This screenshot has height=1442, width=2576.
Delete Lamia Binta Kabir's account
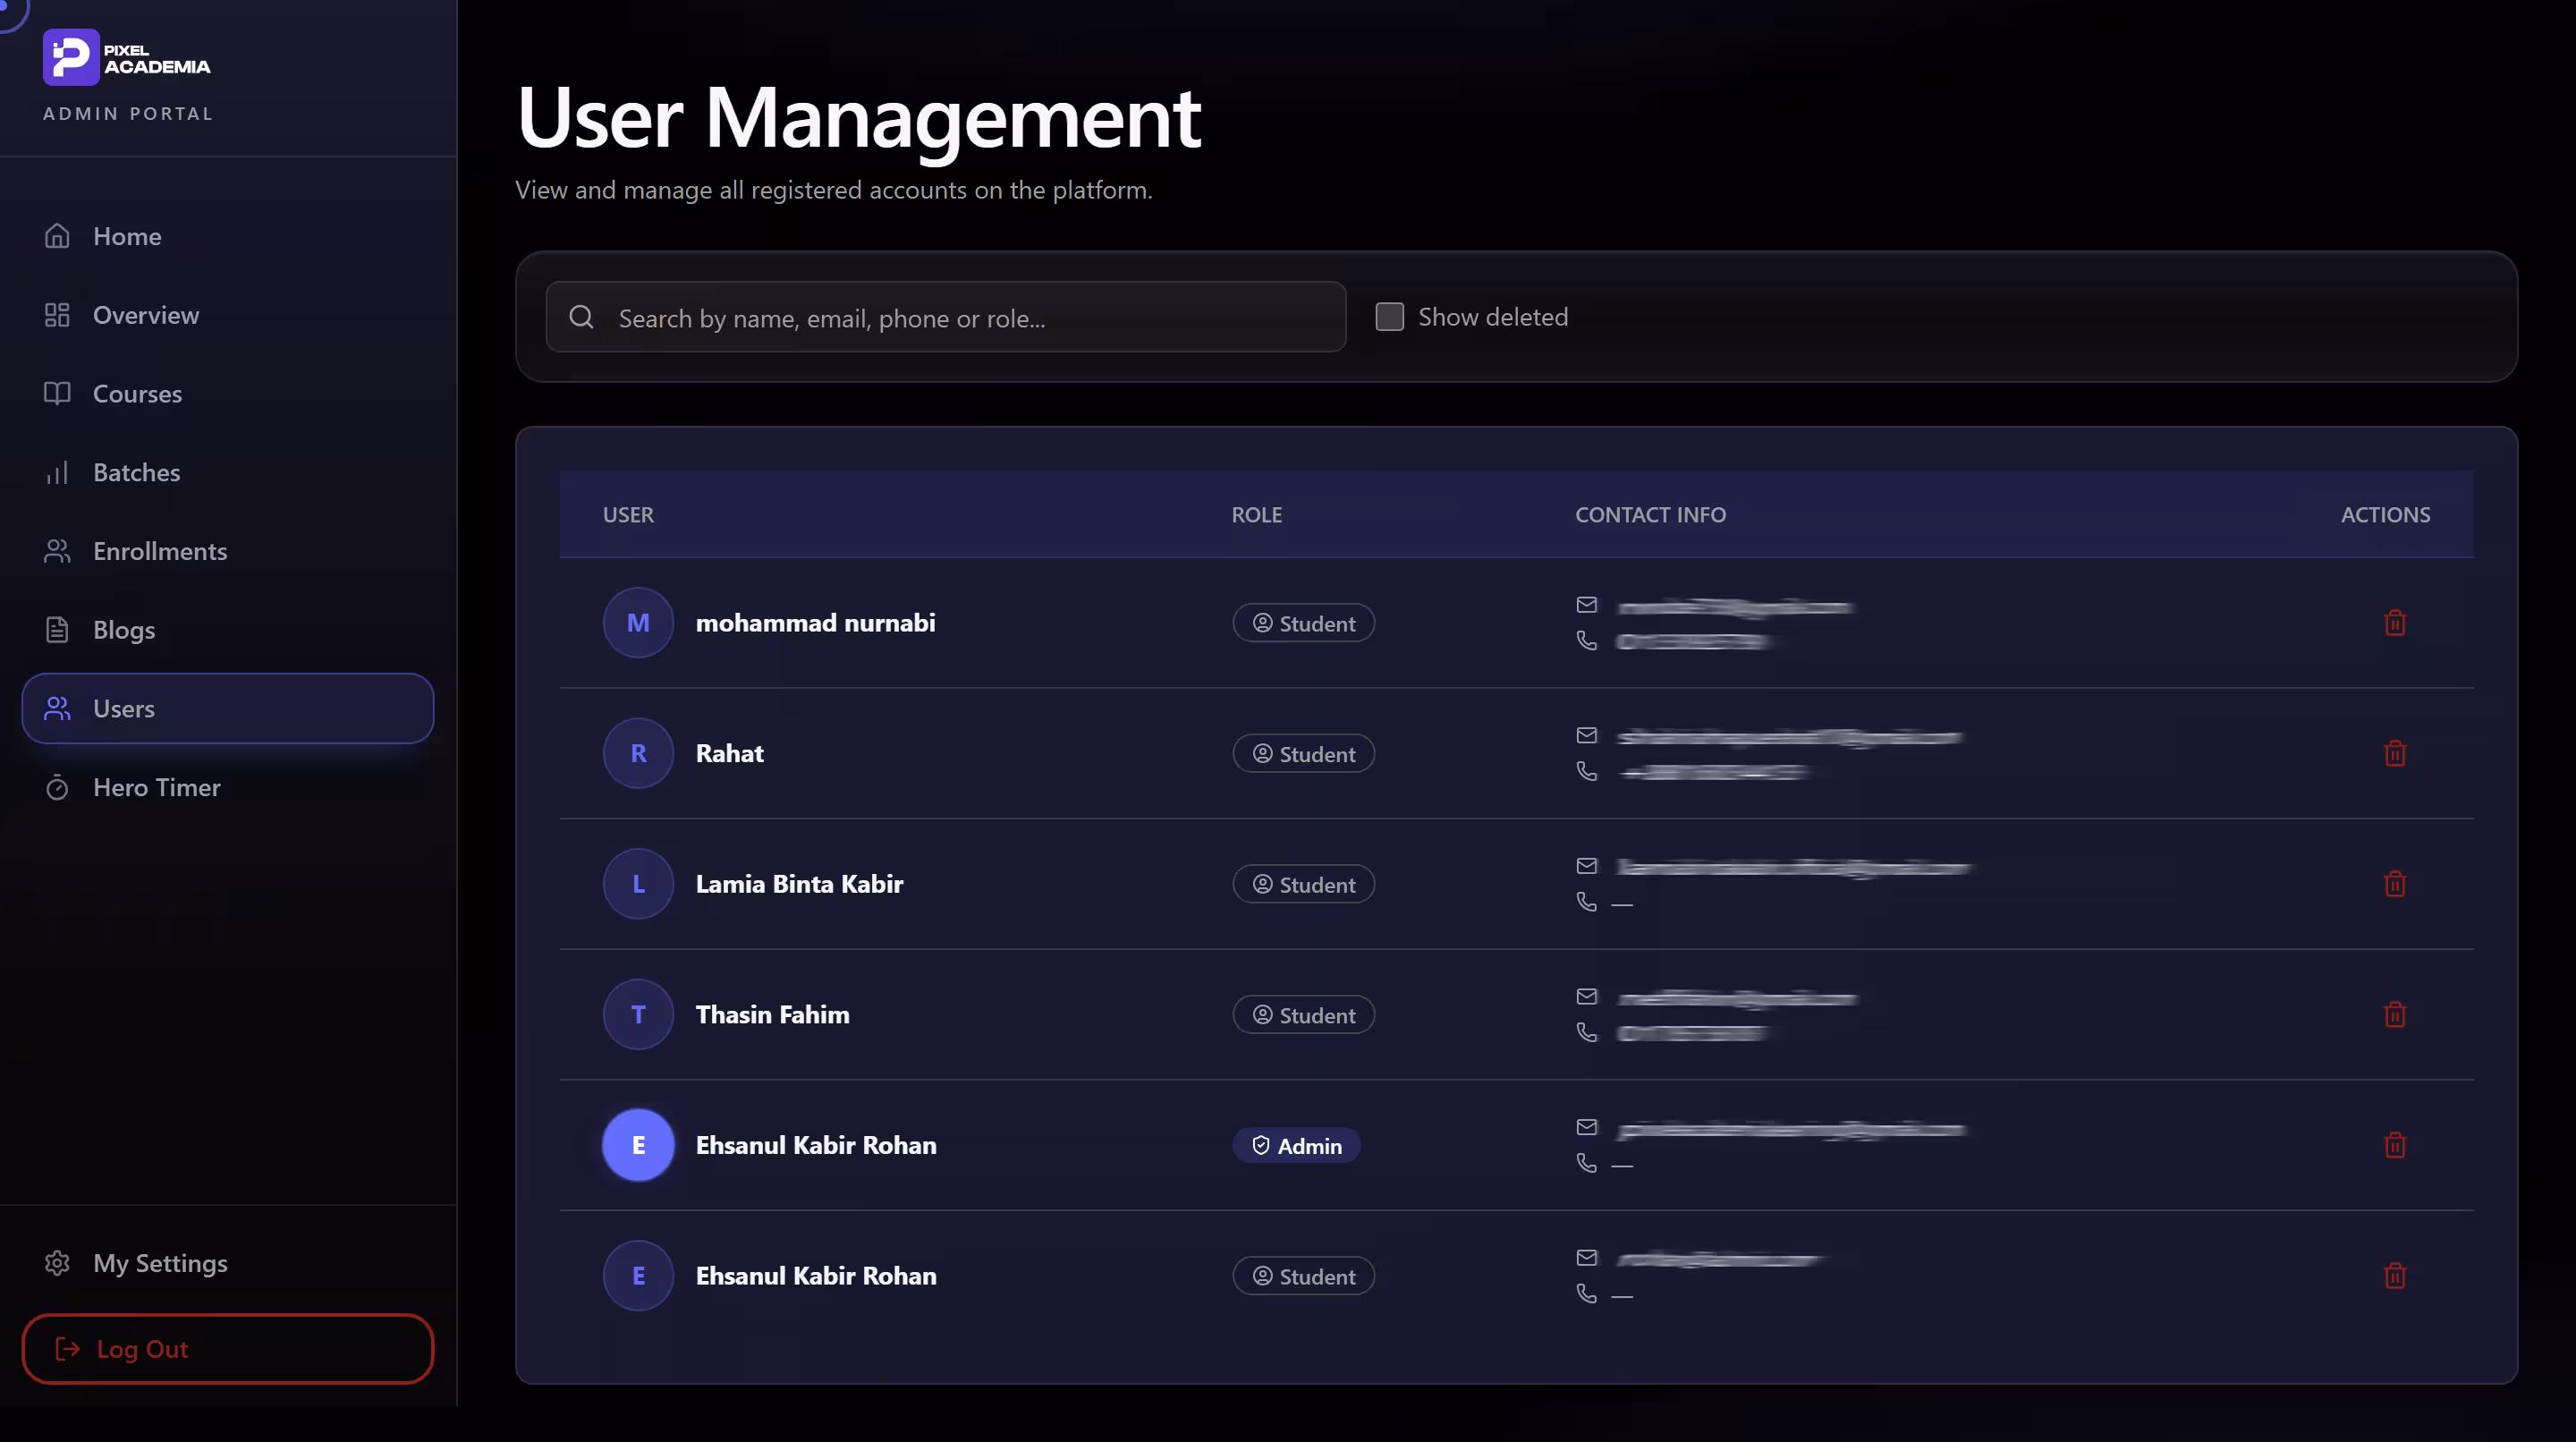pos(2395,884)
